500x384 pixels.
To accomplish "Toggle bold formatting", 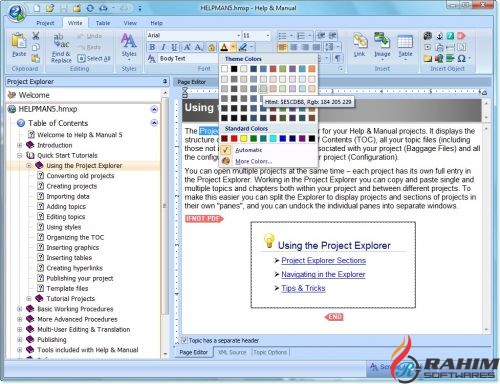I will 152,47.
